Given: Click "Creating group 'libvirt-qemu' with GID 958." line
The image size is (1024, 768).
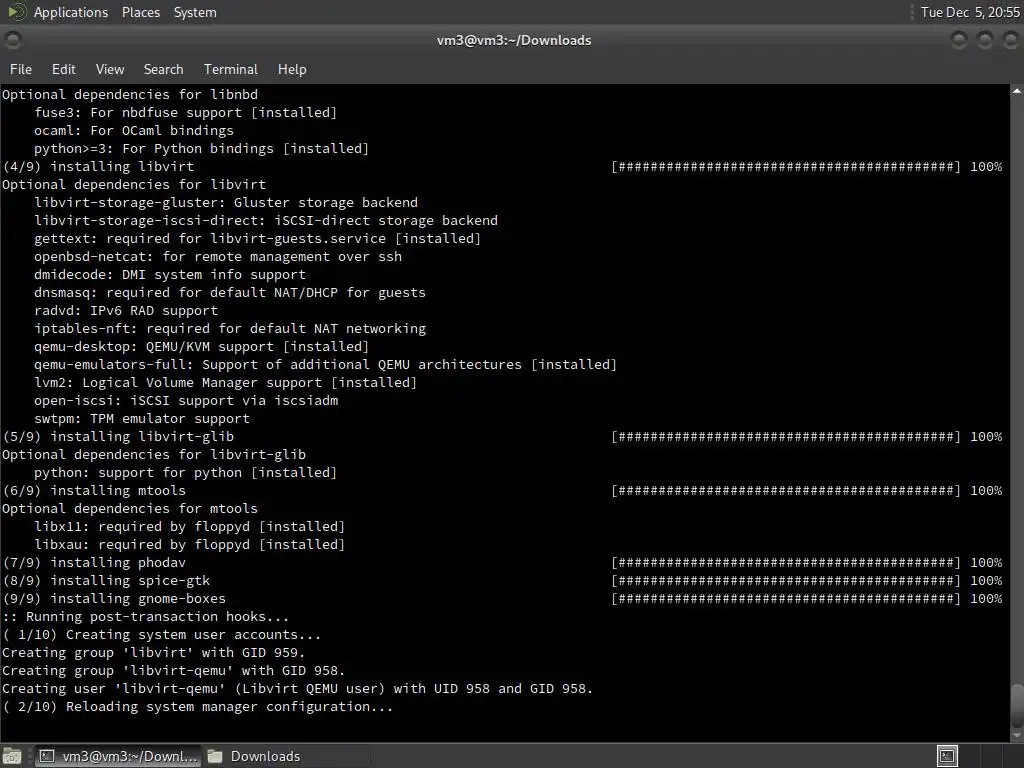Looking at the screenshot, I should click(x=173, y=671).
